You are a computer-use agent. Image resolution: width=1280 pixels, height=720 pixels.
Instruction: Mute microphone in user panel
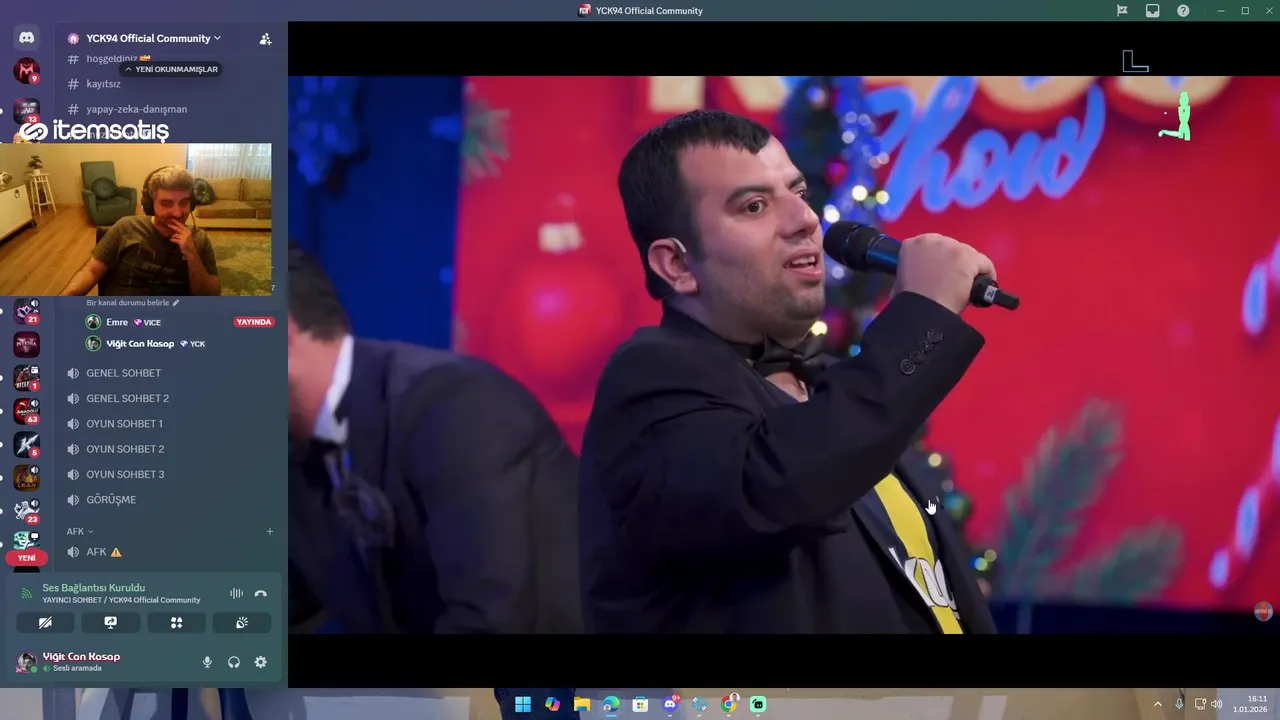[x=207, y=662]
